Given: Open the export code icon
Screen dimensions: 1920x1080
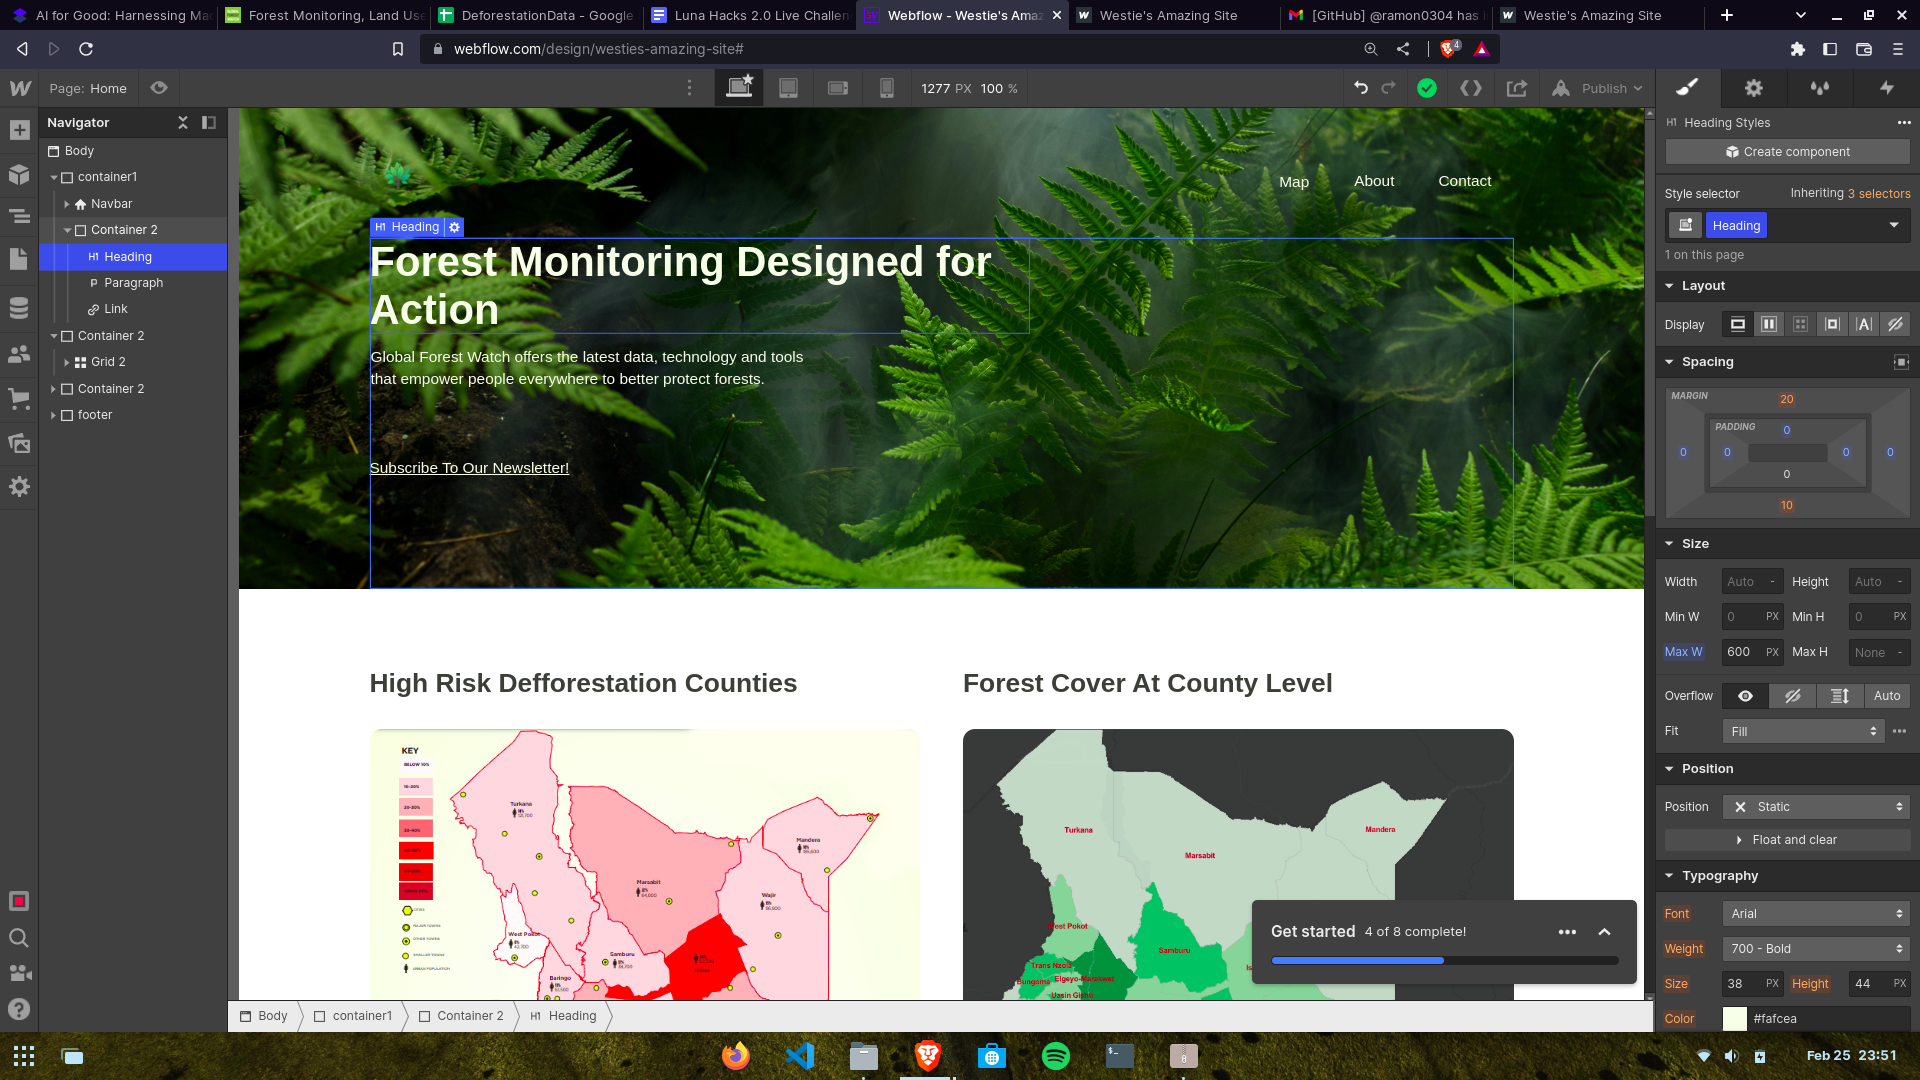Looking at the screenshot, I should (1471, 88).
